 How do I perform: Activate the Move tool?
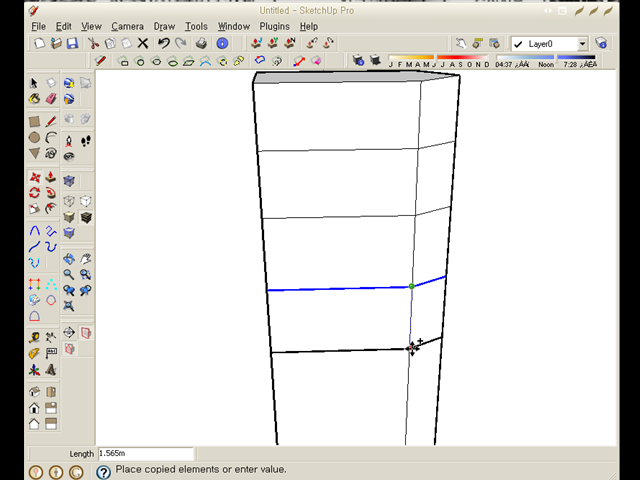[35, 177]
